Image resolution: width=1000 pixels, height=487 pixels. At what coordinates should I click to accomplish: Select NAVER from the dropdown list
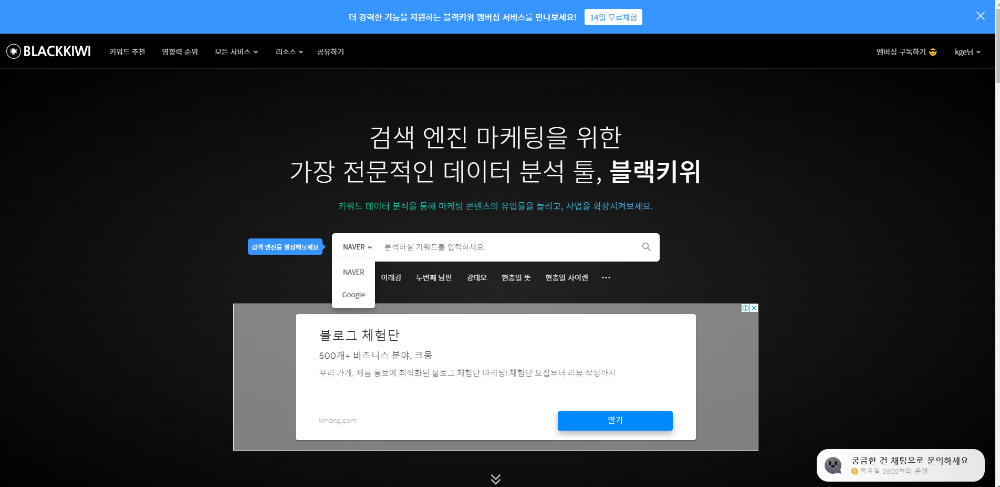353,272
